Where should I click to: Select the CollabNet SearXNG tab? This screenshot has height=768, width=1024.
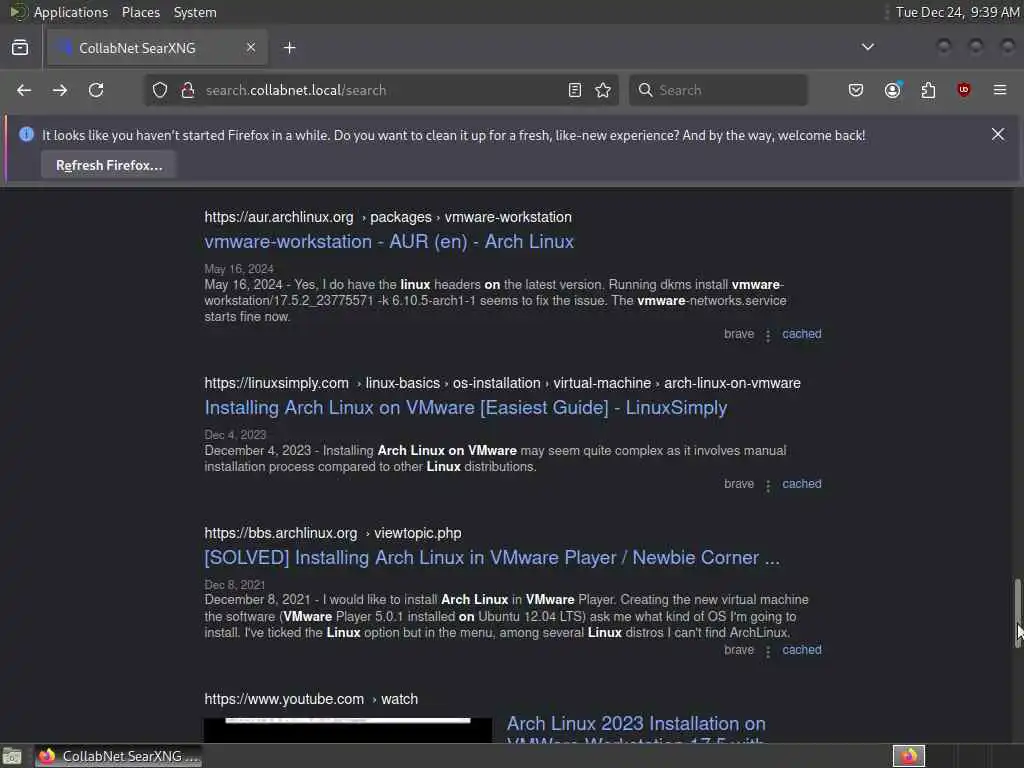coord(157,48)
